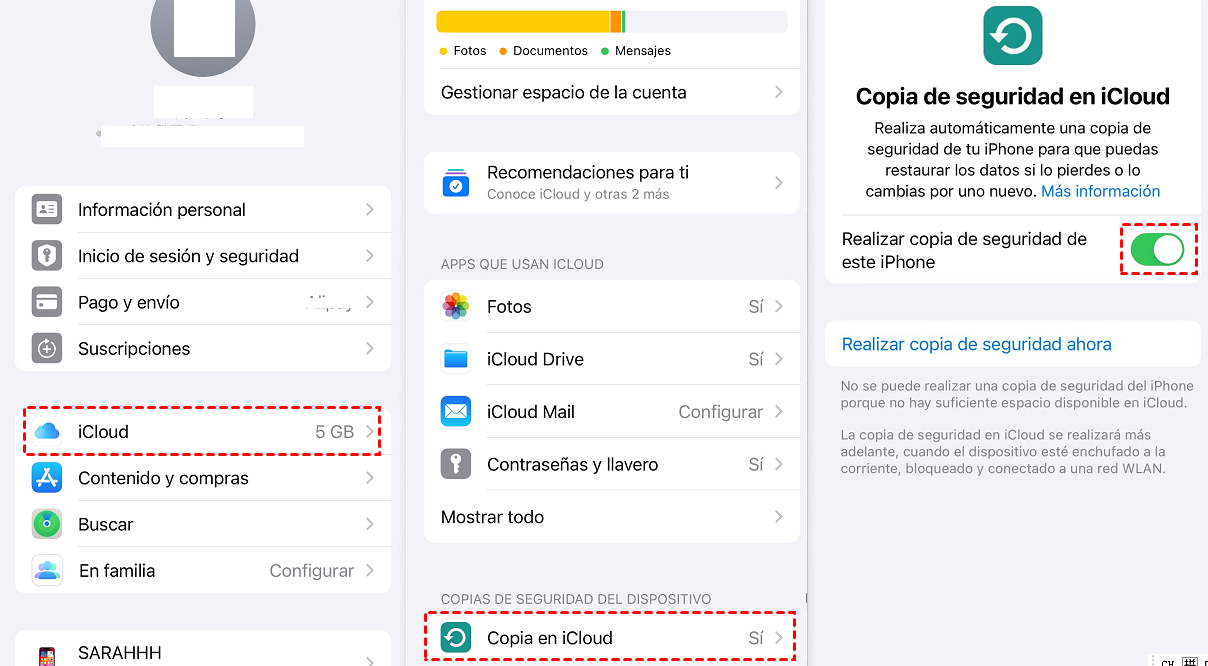
Task: Expand the En familia Configurar chevron
Action: point(370,570)
